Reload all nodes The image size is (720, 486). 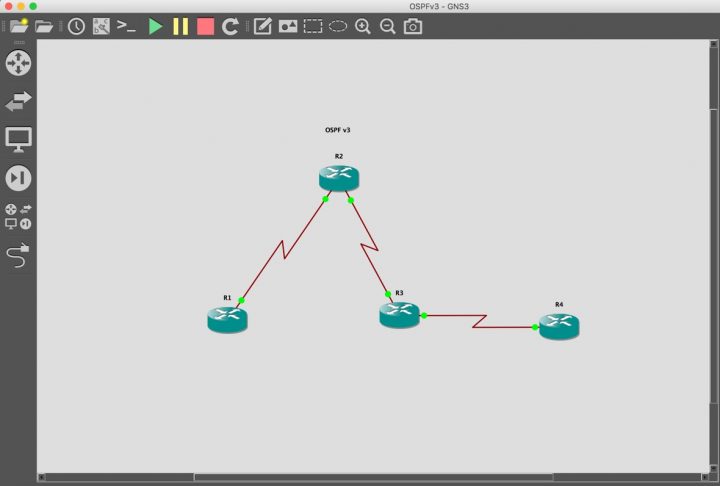[230, 26]
